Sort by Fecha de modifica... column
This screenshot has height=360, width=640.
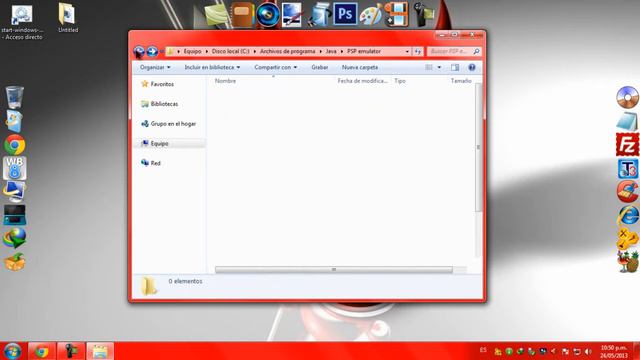pos(362,81)
